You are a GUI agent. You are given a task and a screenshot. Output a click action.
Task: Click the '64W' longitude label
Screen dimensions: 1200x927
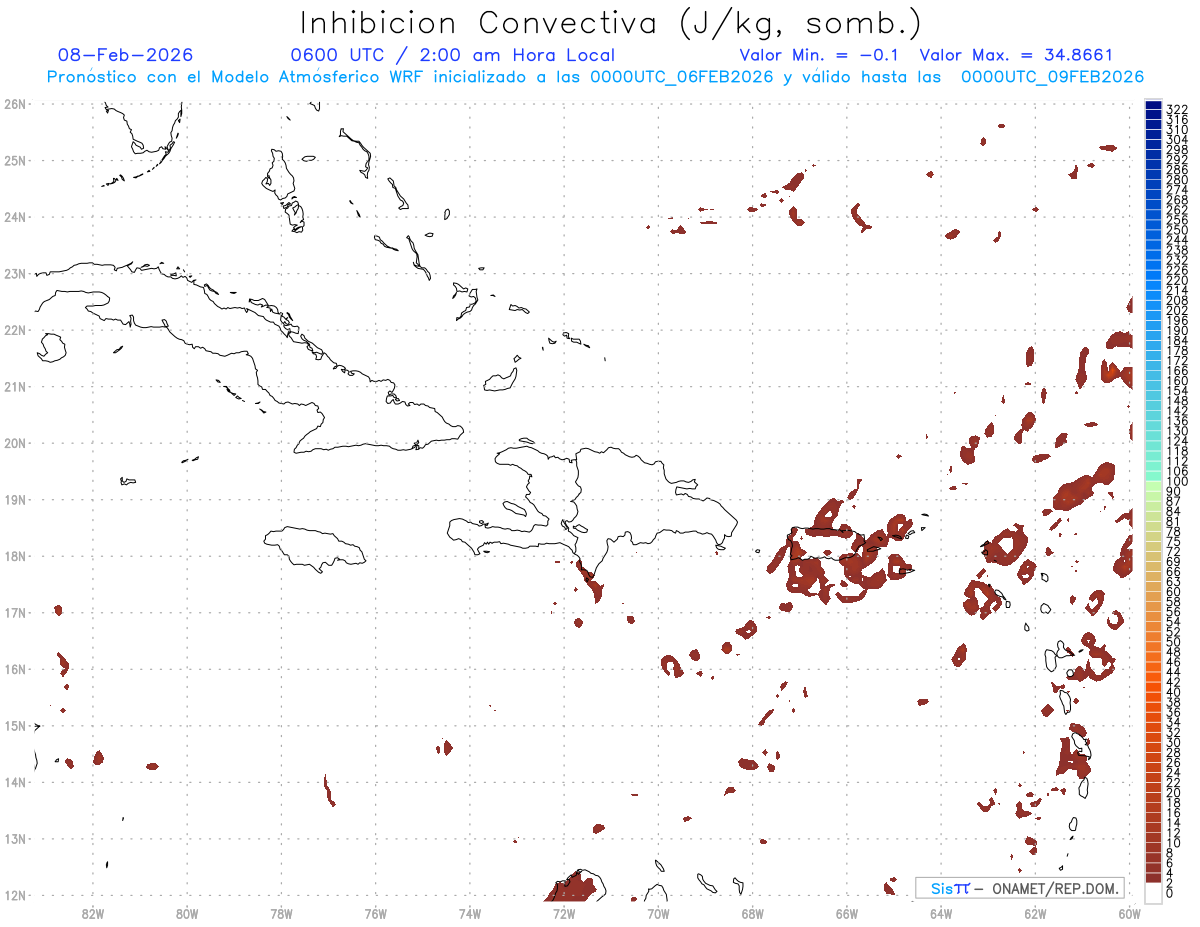(941, 912)
